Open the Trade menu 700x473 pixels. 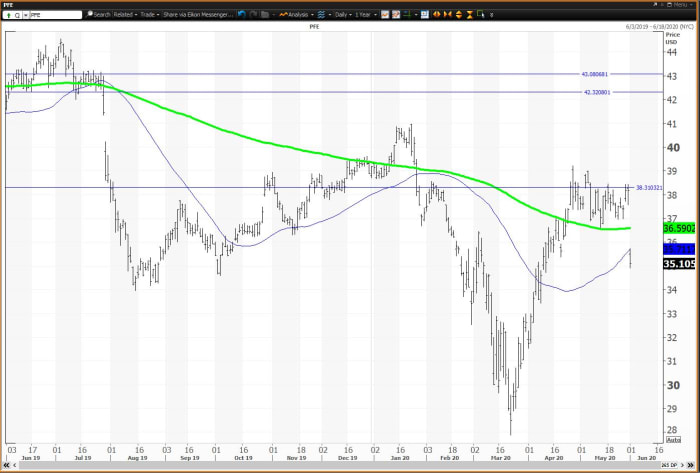point(150,15)
